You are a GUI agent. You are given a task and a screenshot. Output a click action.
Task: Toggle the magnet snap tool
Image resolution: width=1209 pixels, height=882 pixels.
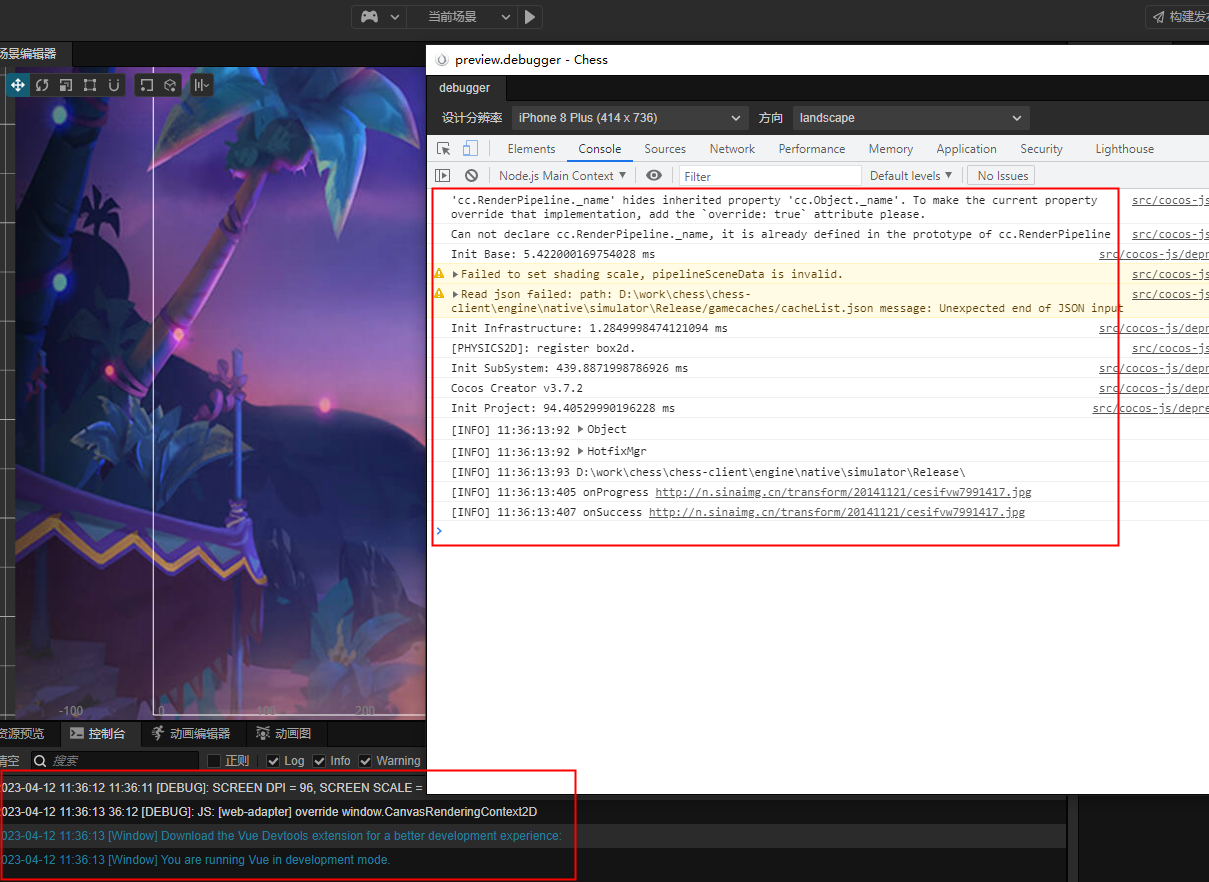click(x=114, y=85)
